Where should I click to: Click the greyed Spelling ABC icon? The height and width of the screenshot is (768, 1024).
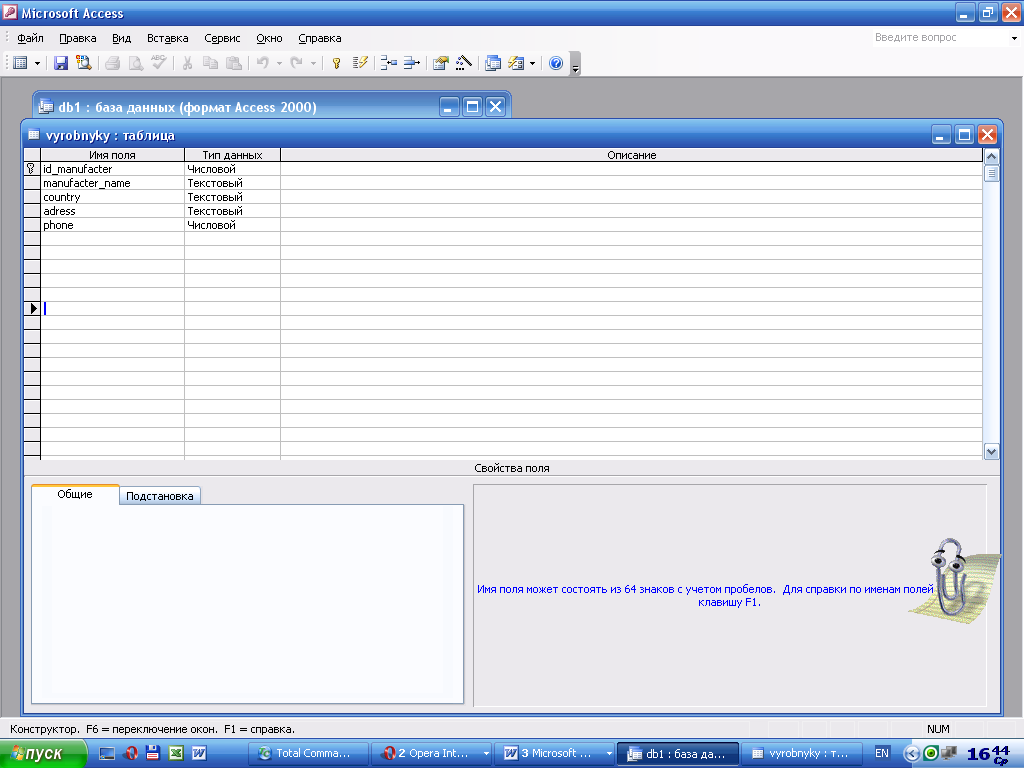coord(159,63)
